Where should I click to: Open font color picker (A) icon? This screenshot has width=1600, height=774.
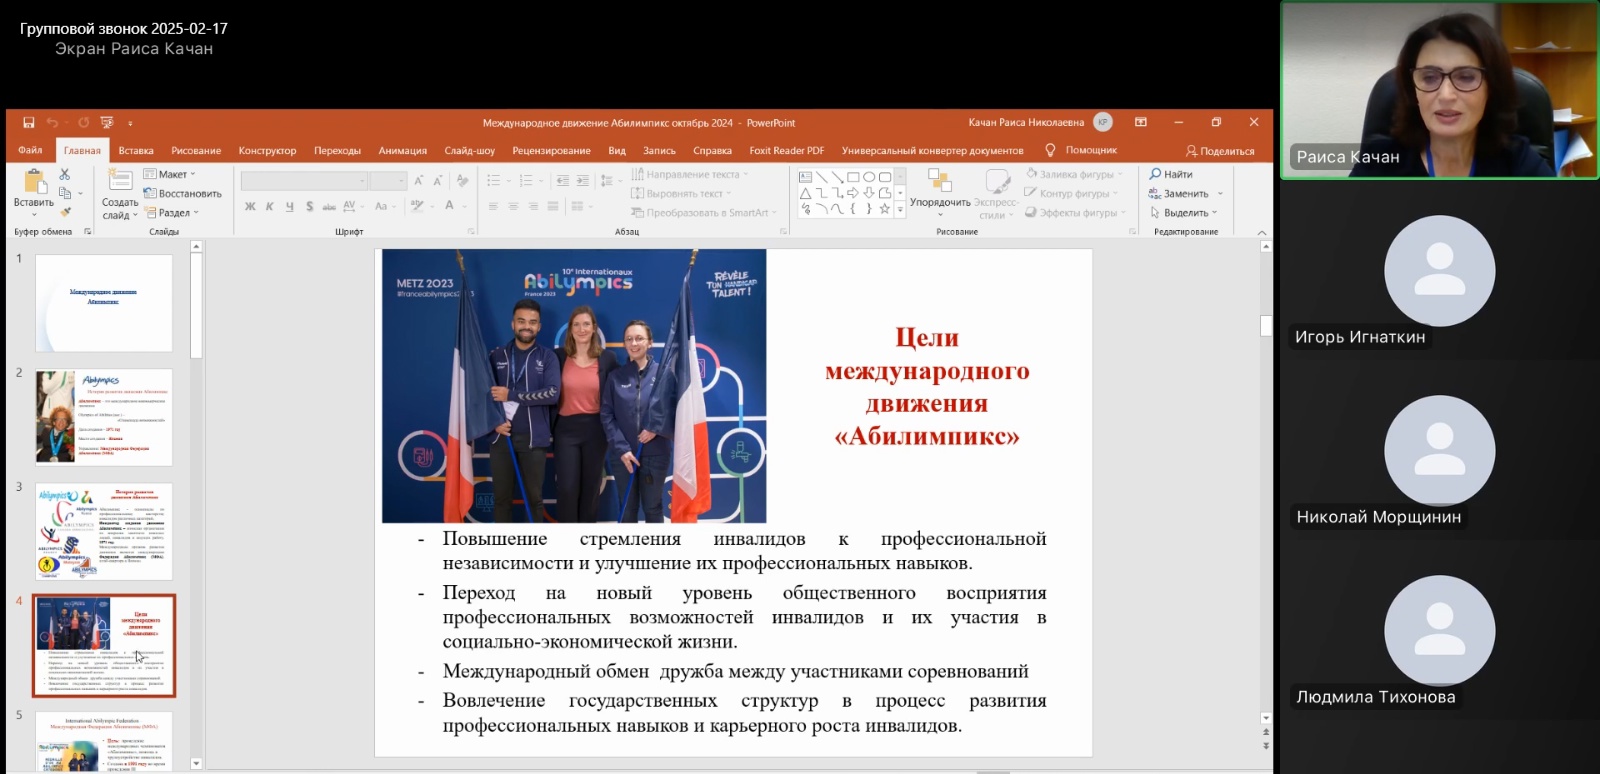coord(449,206)
